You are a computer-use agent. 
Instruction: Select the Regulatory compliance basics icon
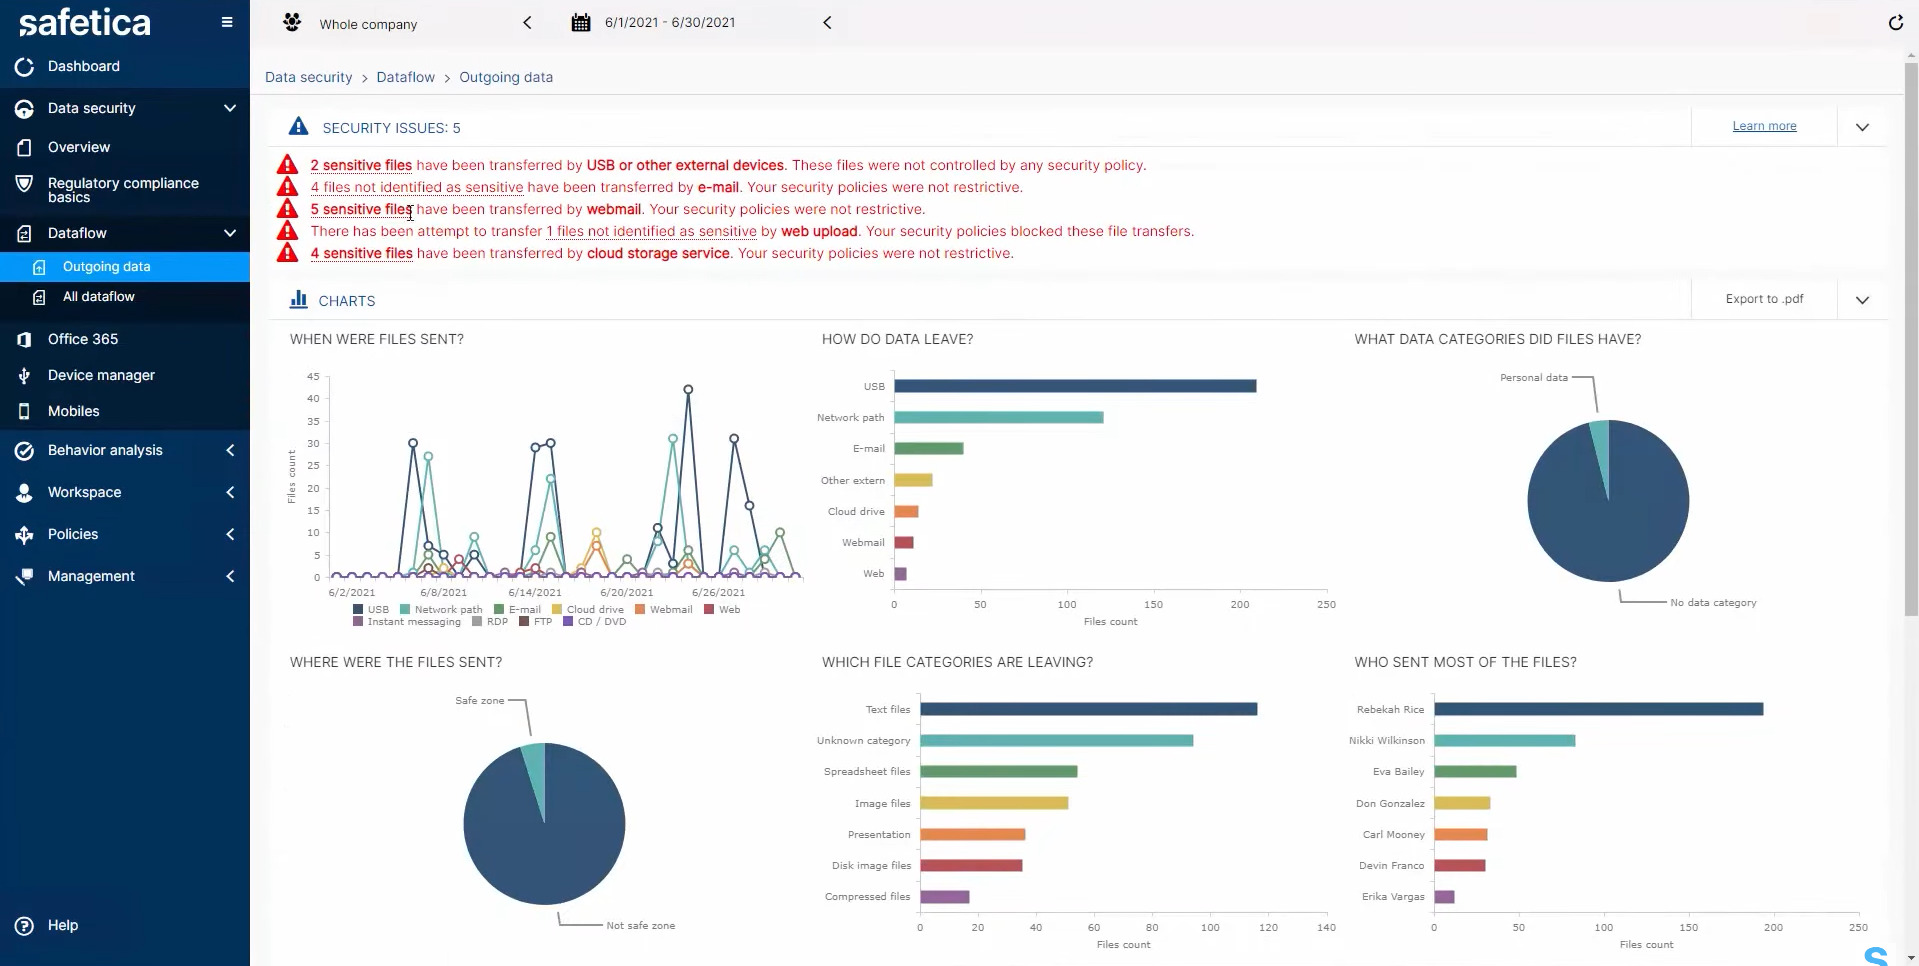point(24,184)
